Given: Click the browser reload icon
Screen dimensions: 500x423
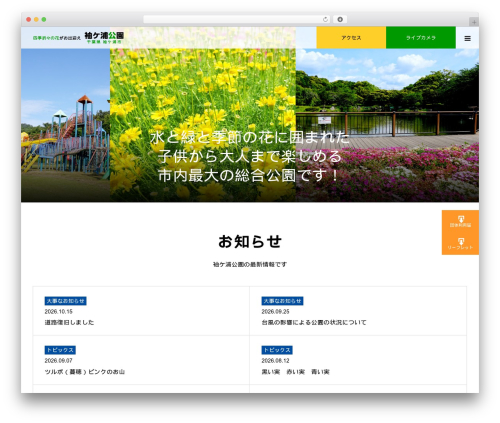Looking at the screenshot, I should point(325,19).
